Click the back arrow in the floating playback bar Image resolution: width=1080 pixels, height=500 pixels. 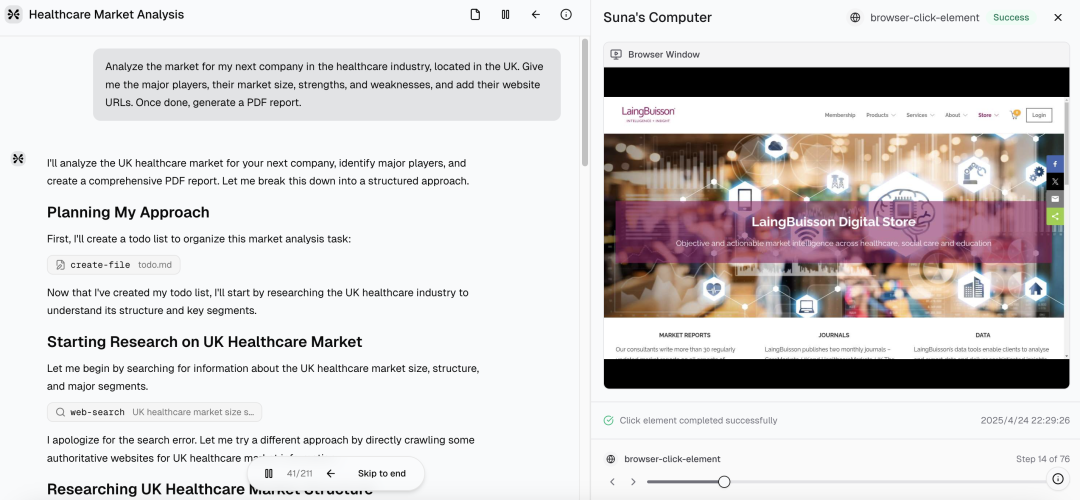point(331,474)
